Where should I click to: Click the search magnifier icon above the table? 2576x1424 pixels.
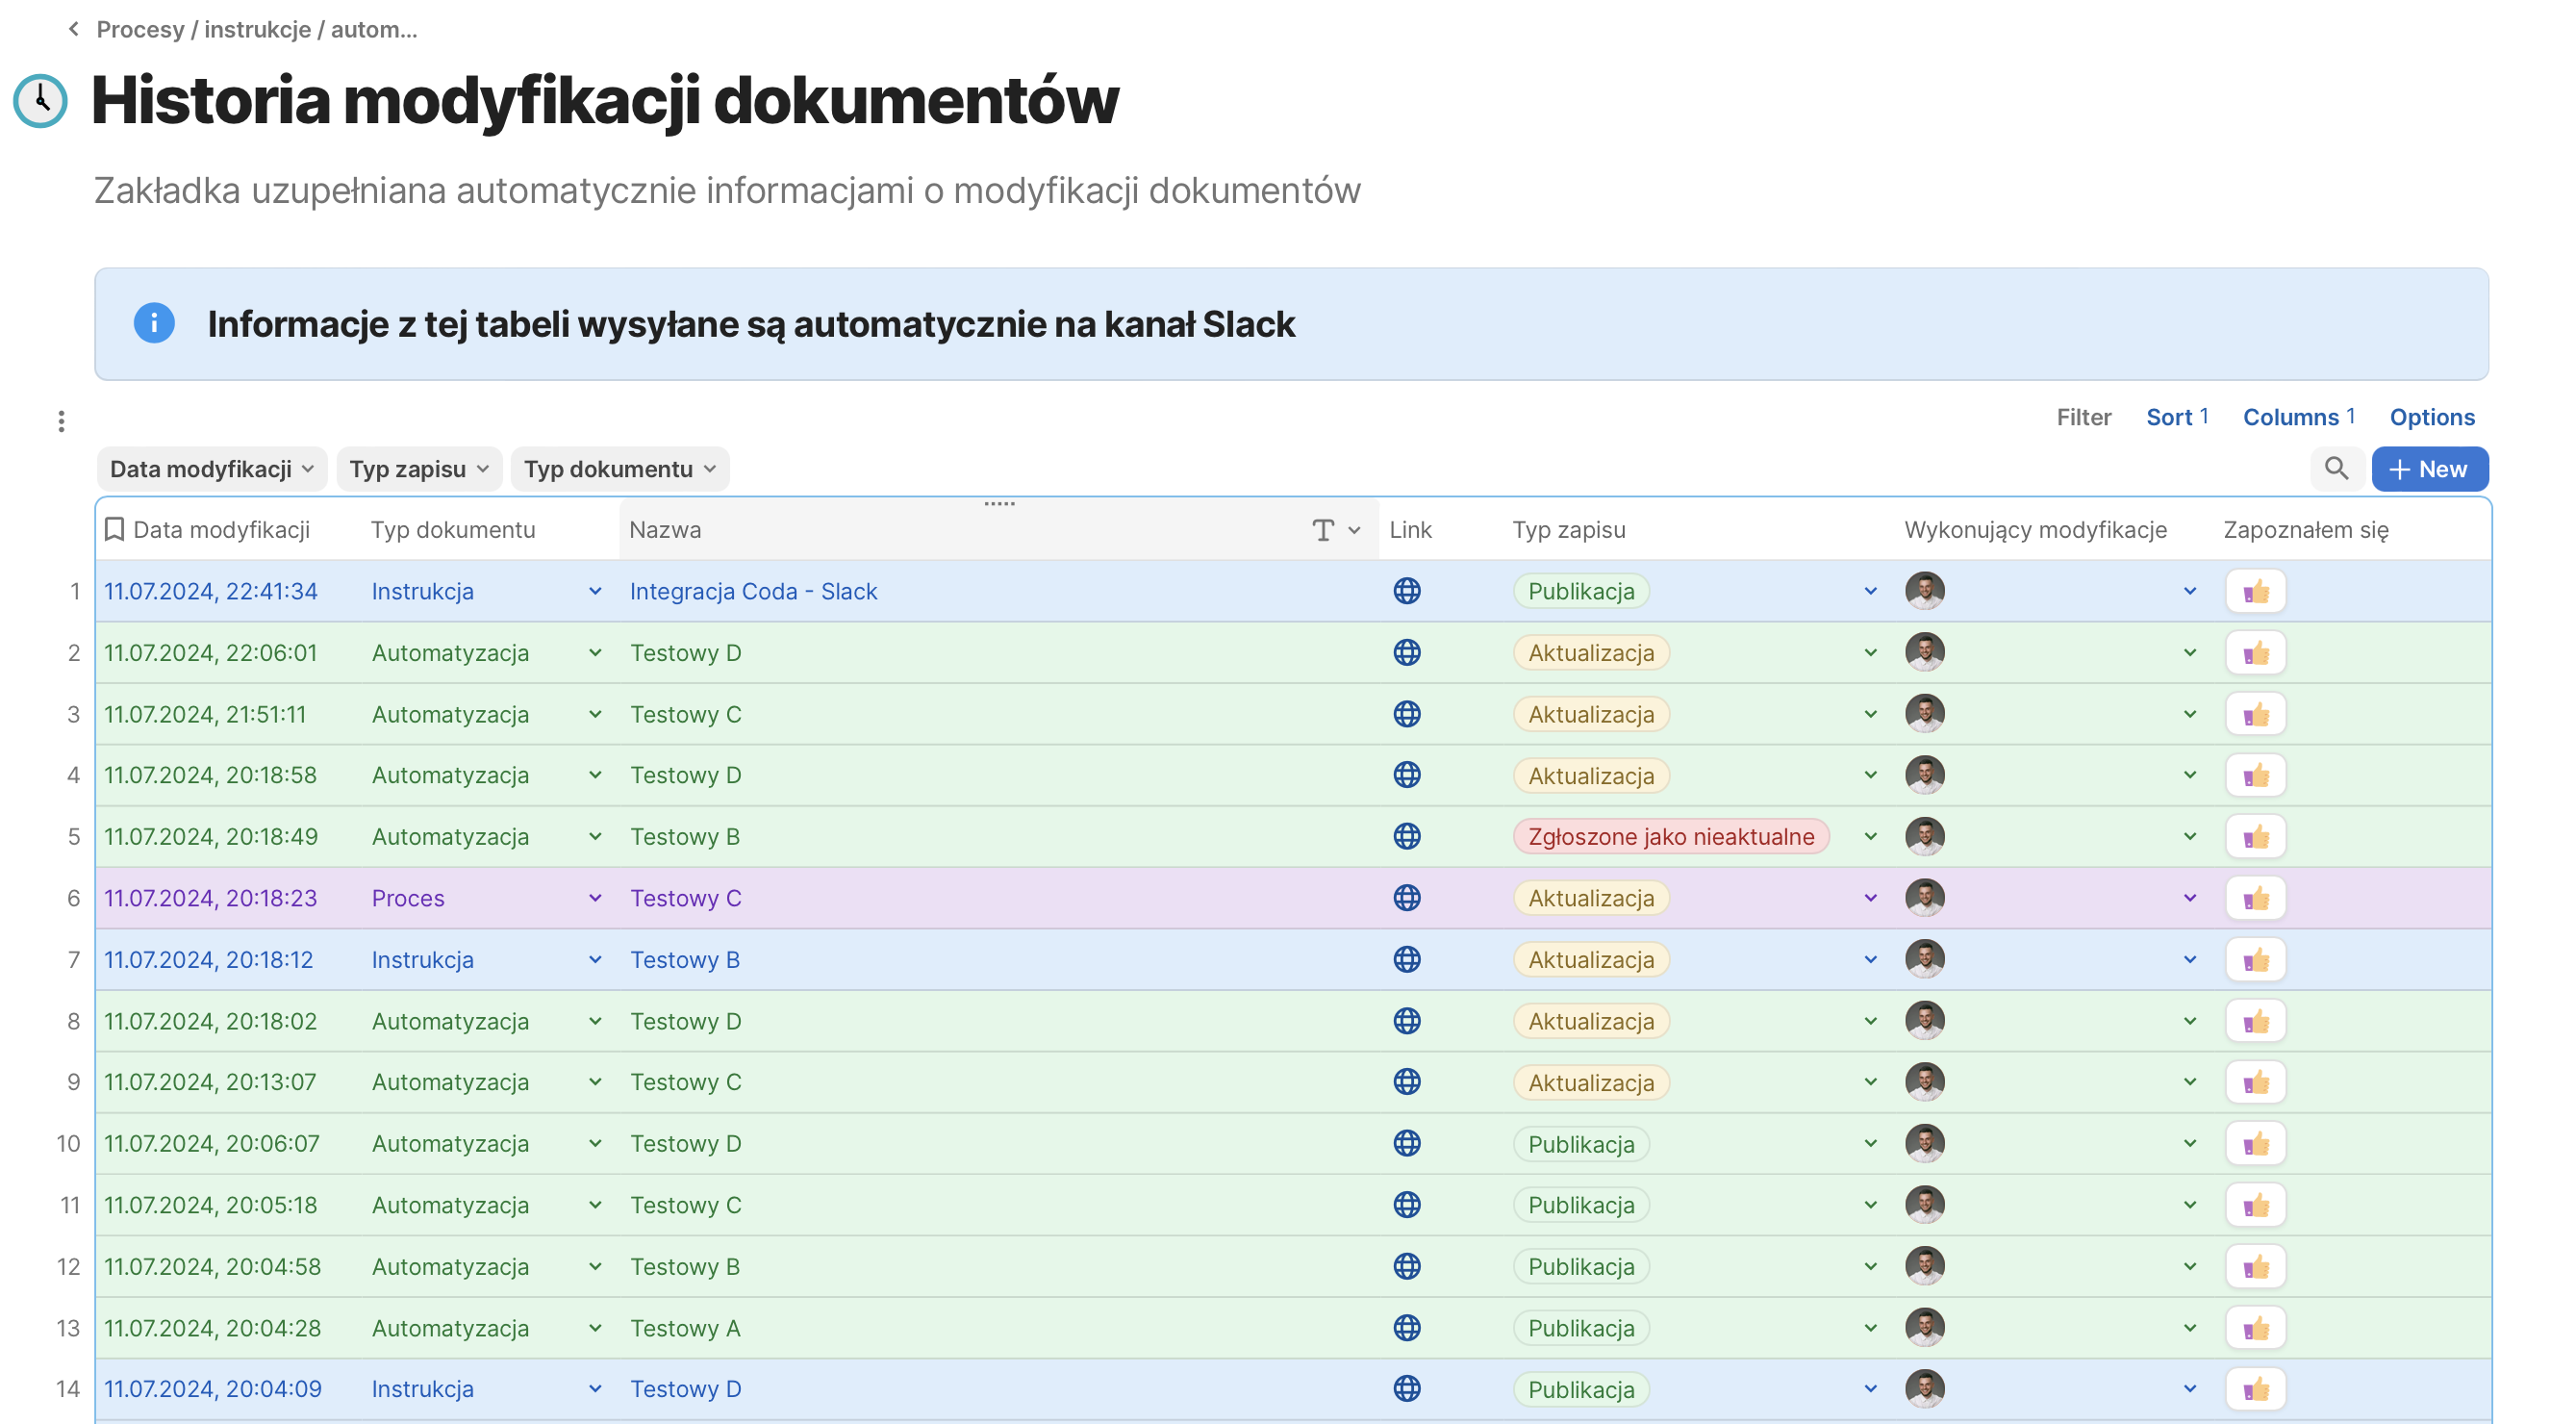(2336, 469)
